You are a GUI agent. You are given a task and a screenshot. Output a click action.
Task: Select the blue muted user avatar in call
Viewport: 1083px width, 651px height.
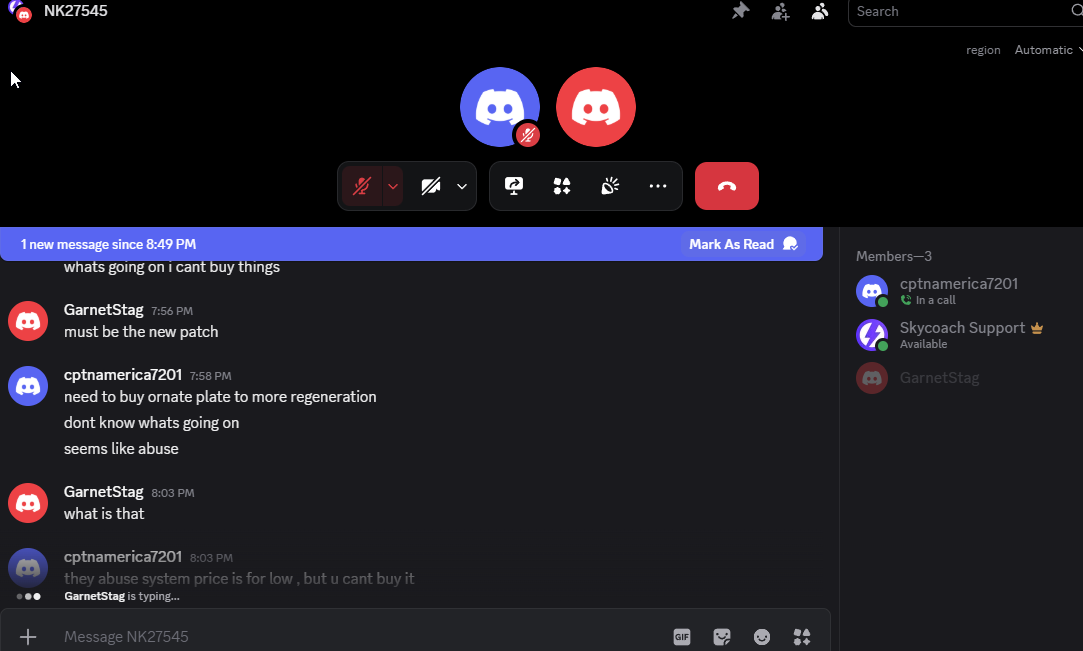[x=500, y=107]
